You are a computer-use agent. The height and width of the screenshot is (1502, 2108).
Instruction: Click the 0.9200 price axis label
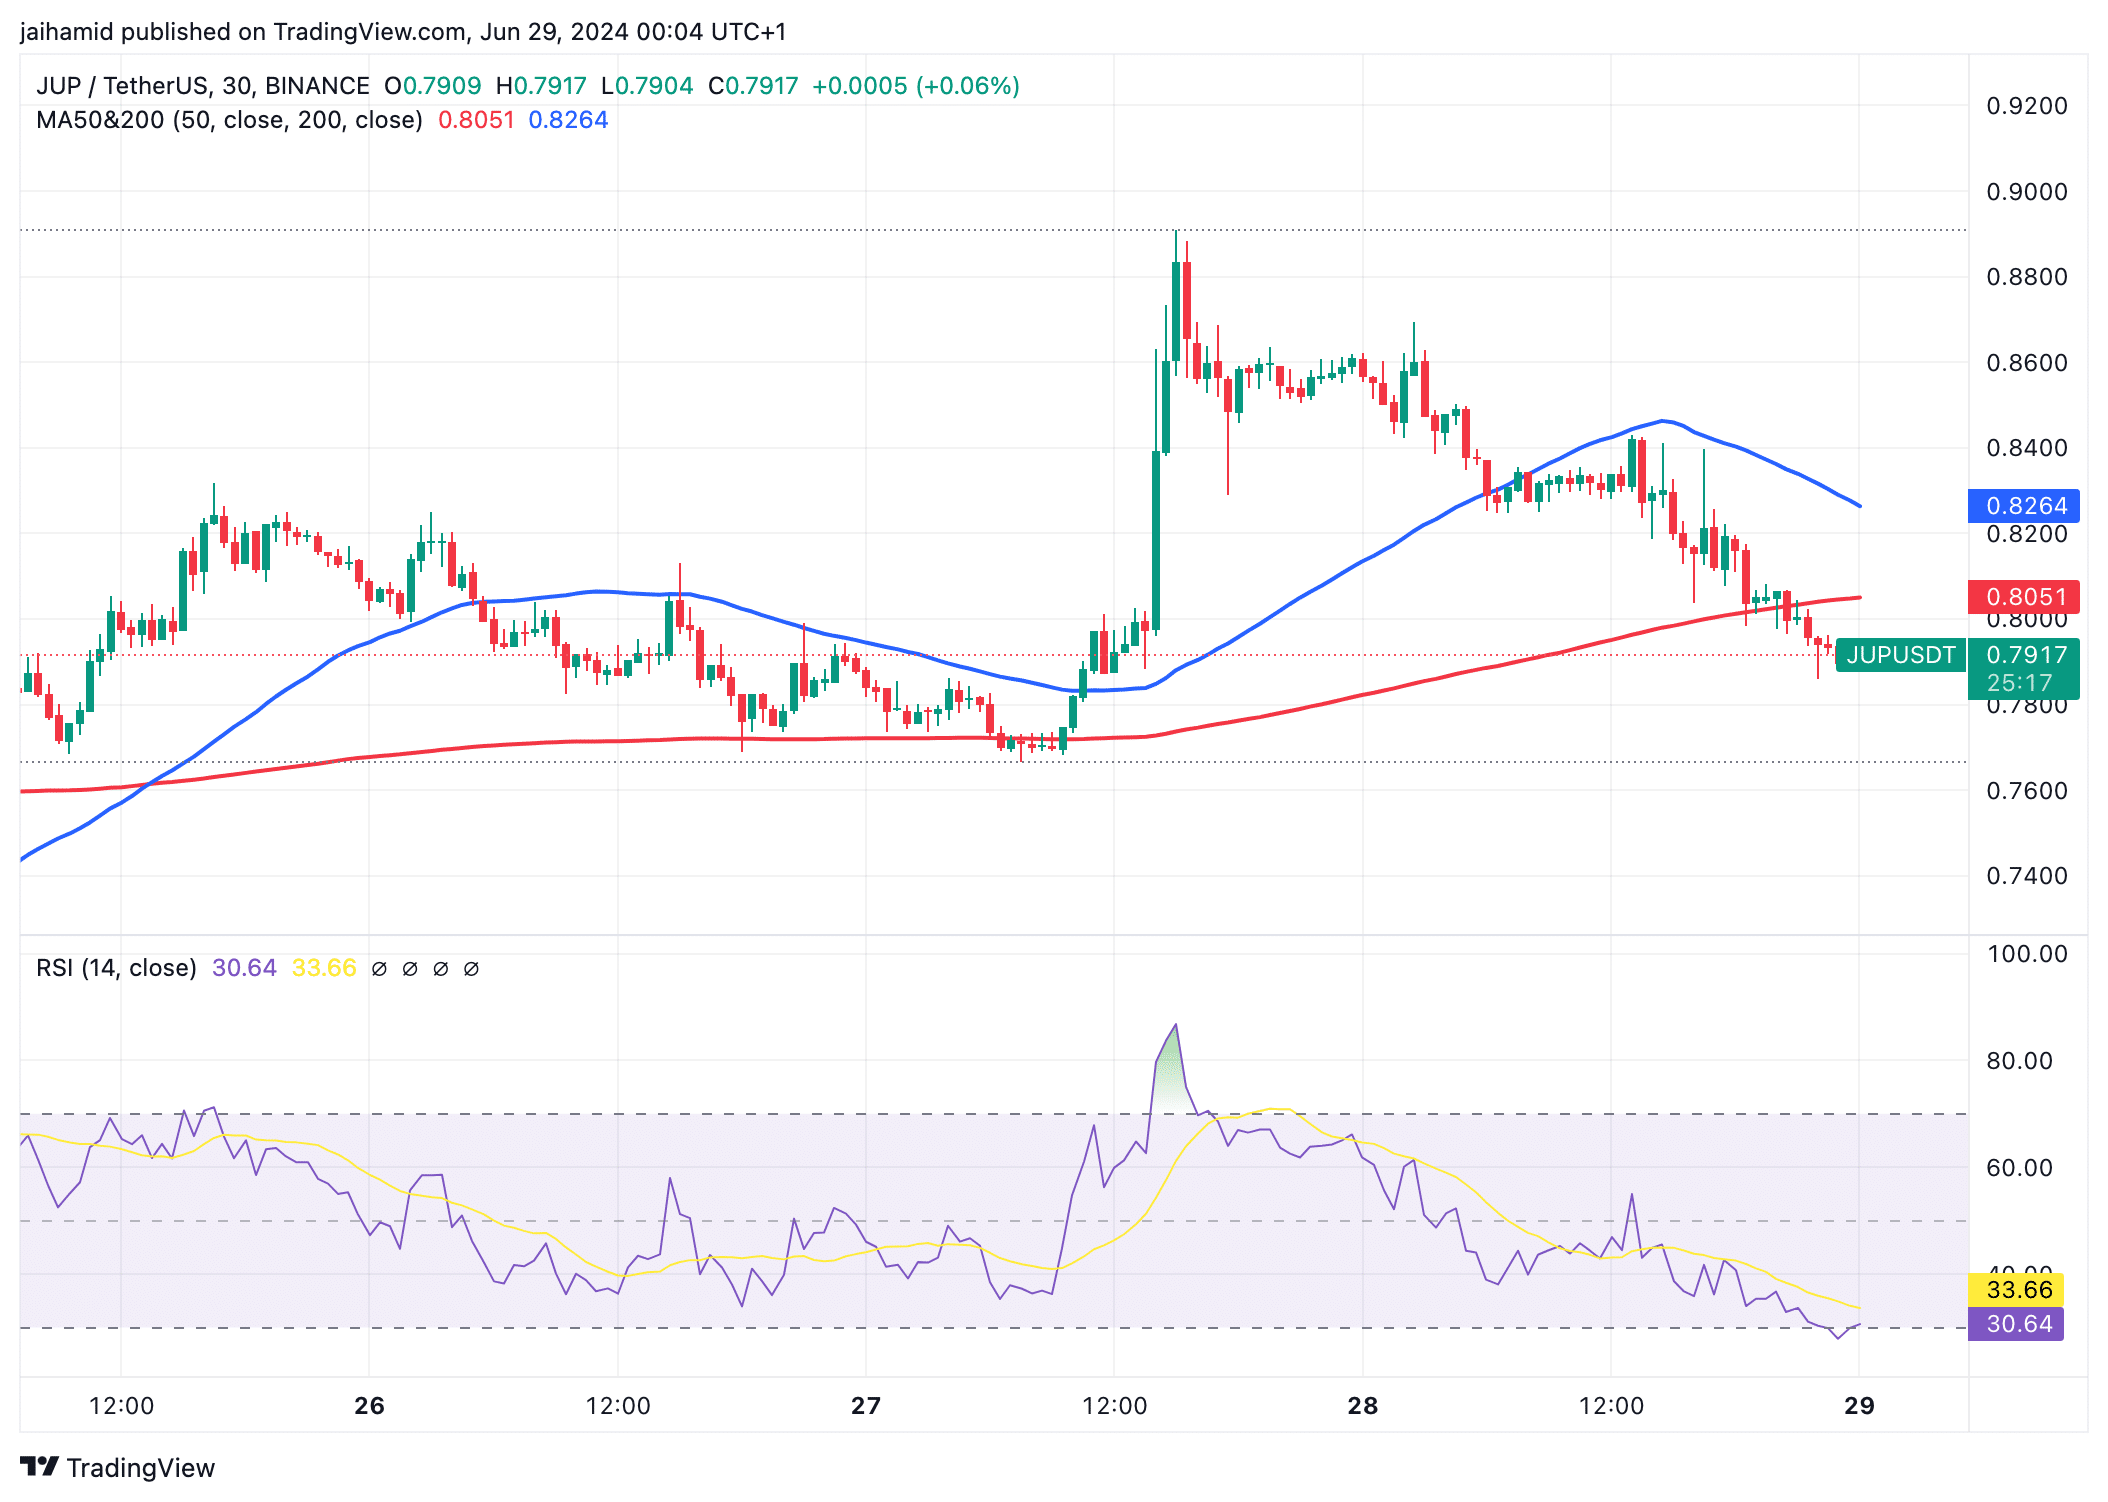click(x=2026, y=106)
